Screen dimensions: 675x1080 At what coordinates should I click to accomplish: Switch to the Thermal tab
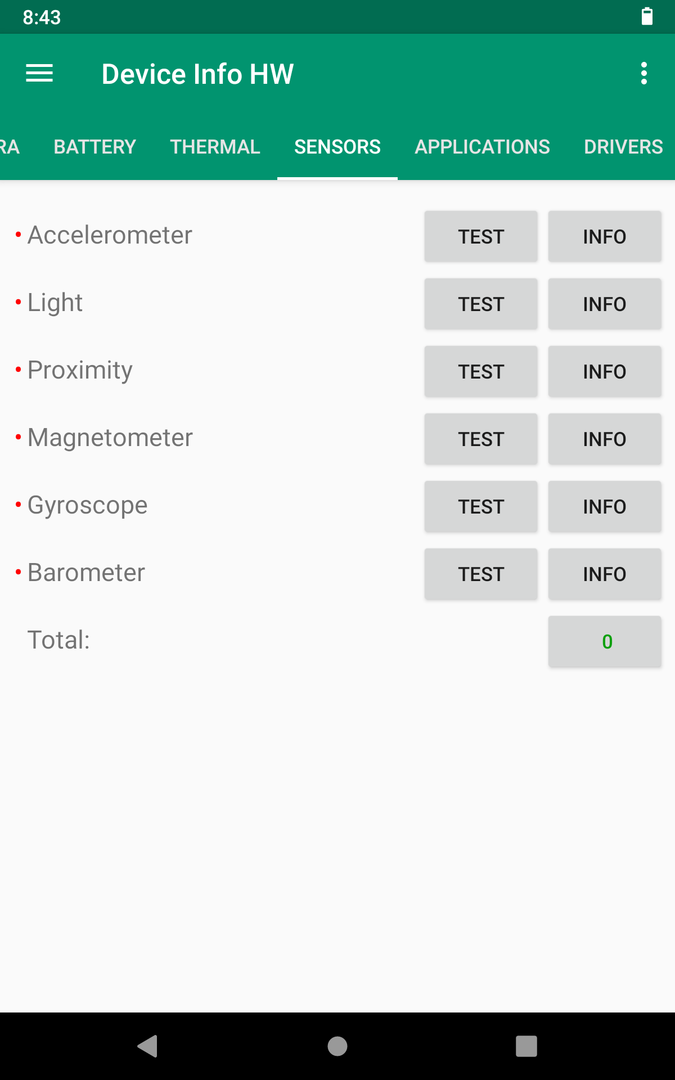click(215, 147)
